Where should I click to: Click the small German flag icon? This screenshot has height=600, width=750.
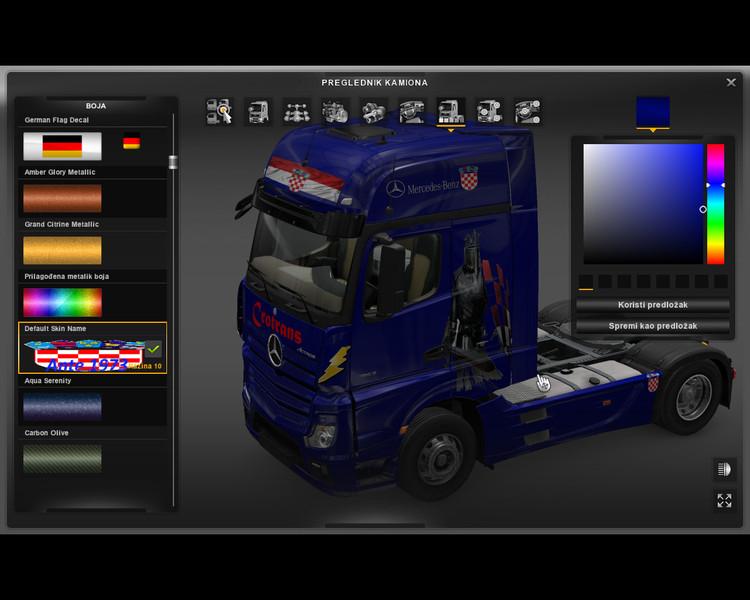[x=131, y=143]
